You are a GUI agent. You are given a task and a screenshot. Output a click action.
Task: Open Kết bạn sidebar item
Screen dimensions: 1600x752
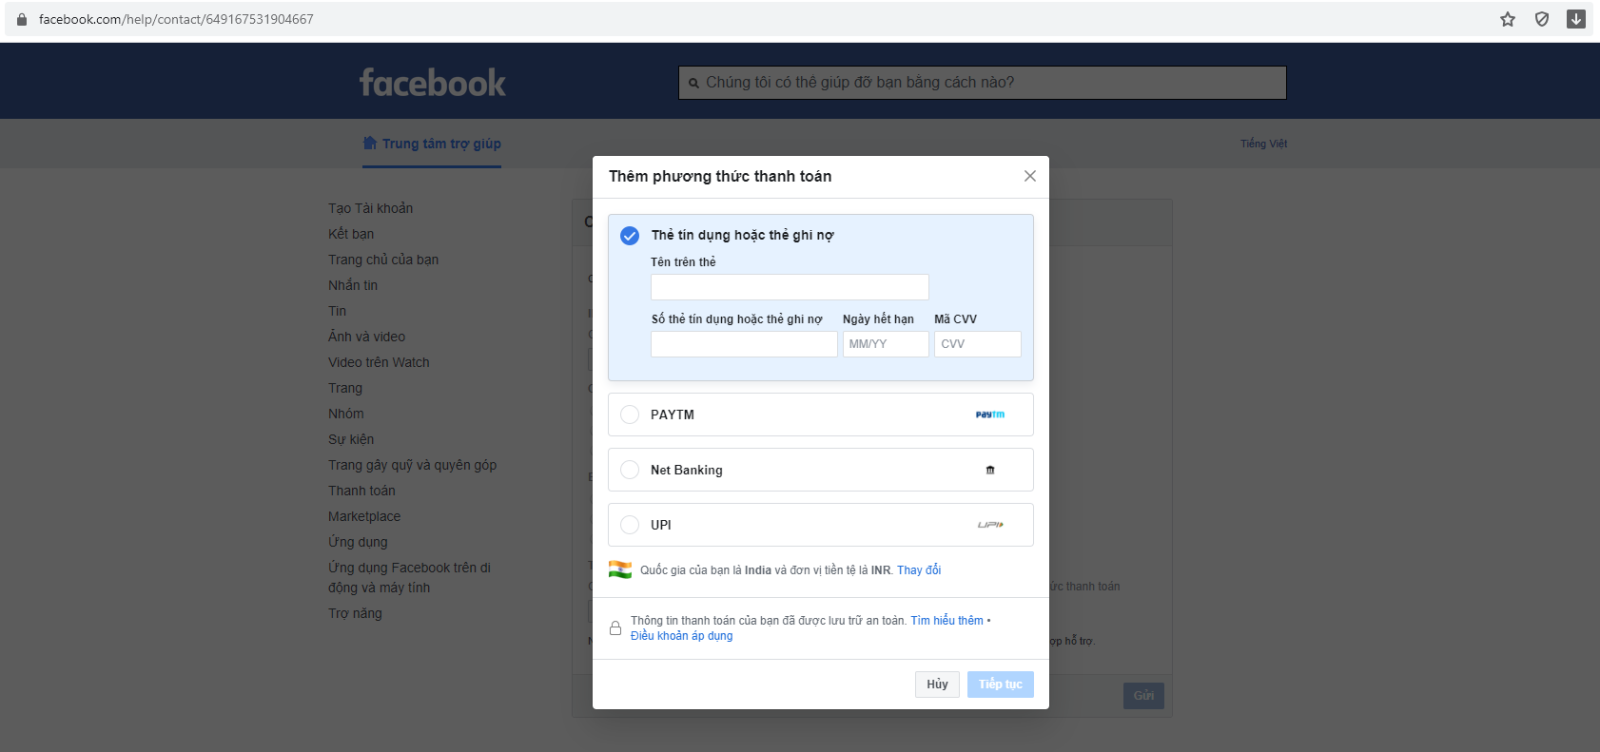(351, 234)
